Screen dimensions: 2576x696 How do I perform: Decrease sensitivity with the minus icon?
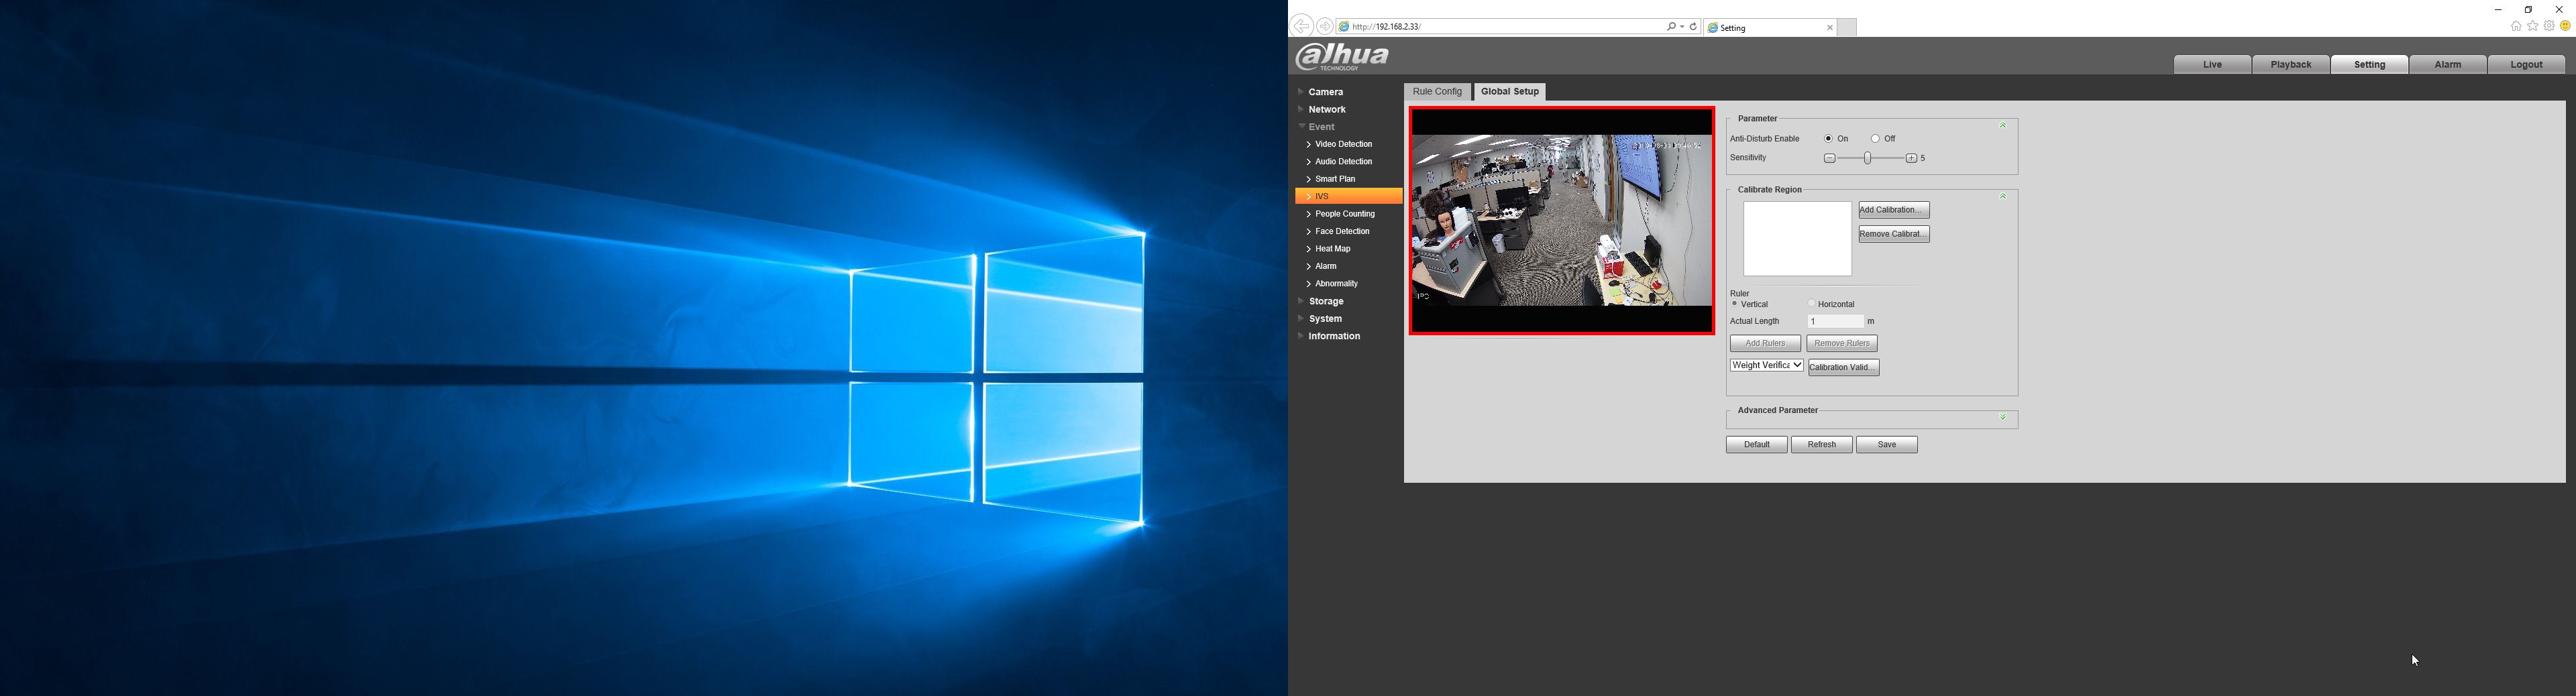click(1829, 159)
